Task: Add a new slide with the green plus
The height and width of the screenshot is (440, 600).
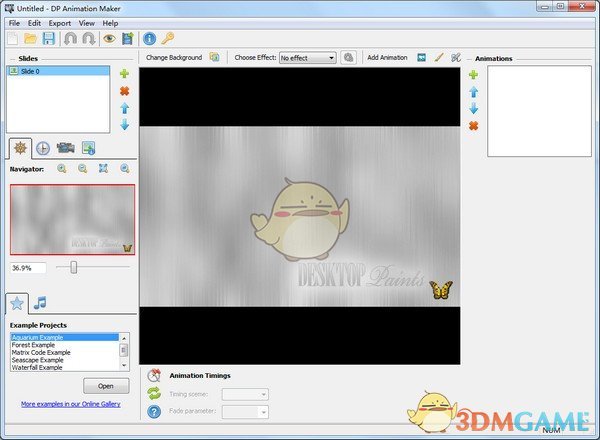Action: tap(124, 73)
